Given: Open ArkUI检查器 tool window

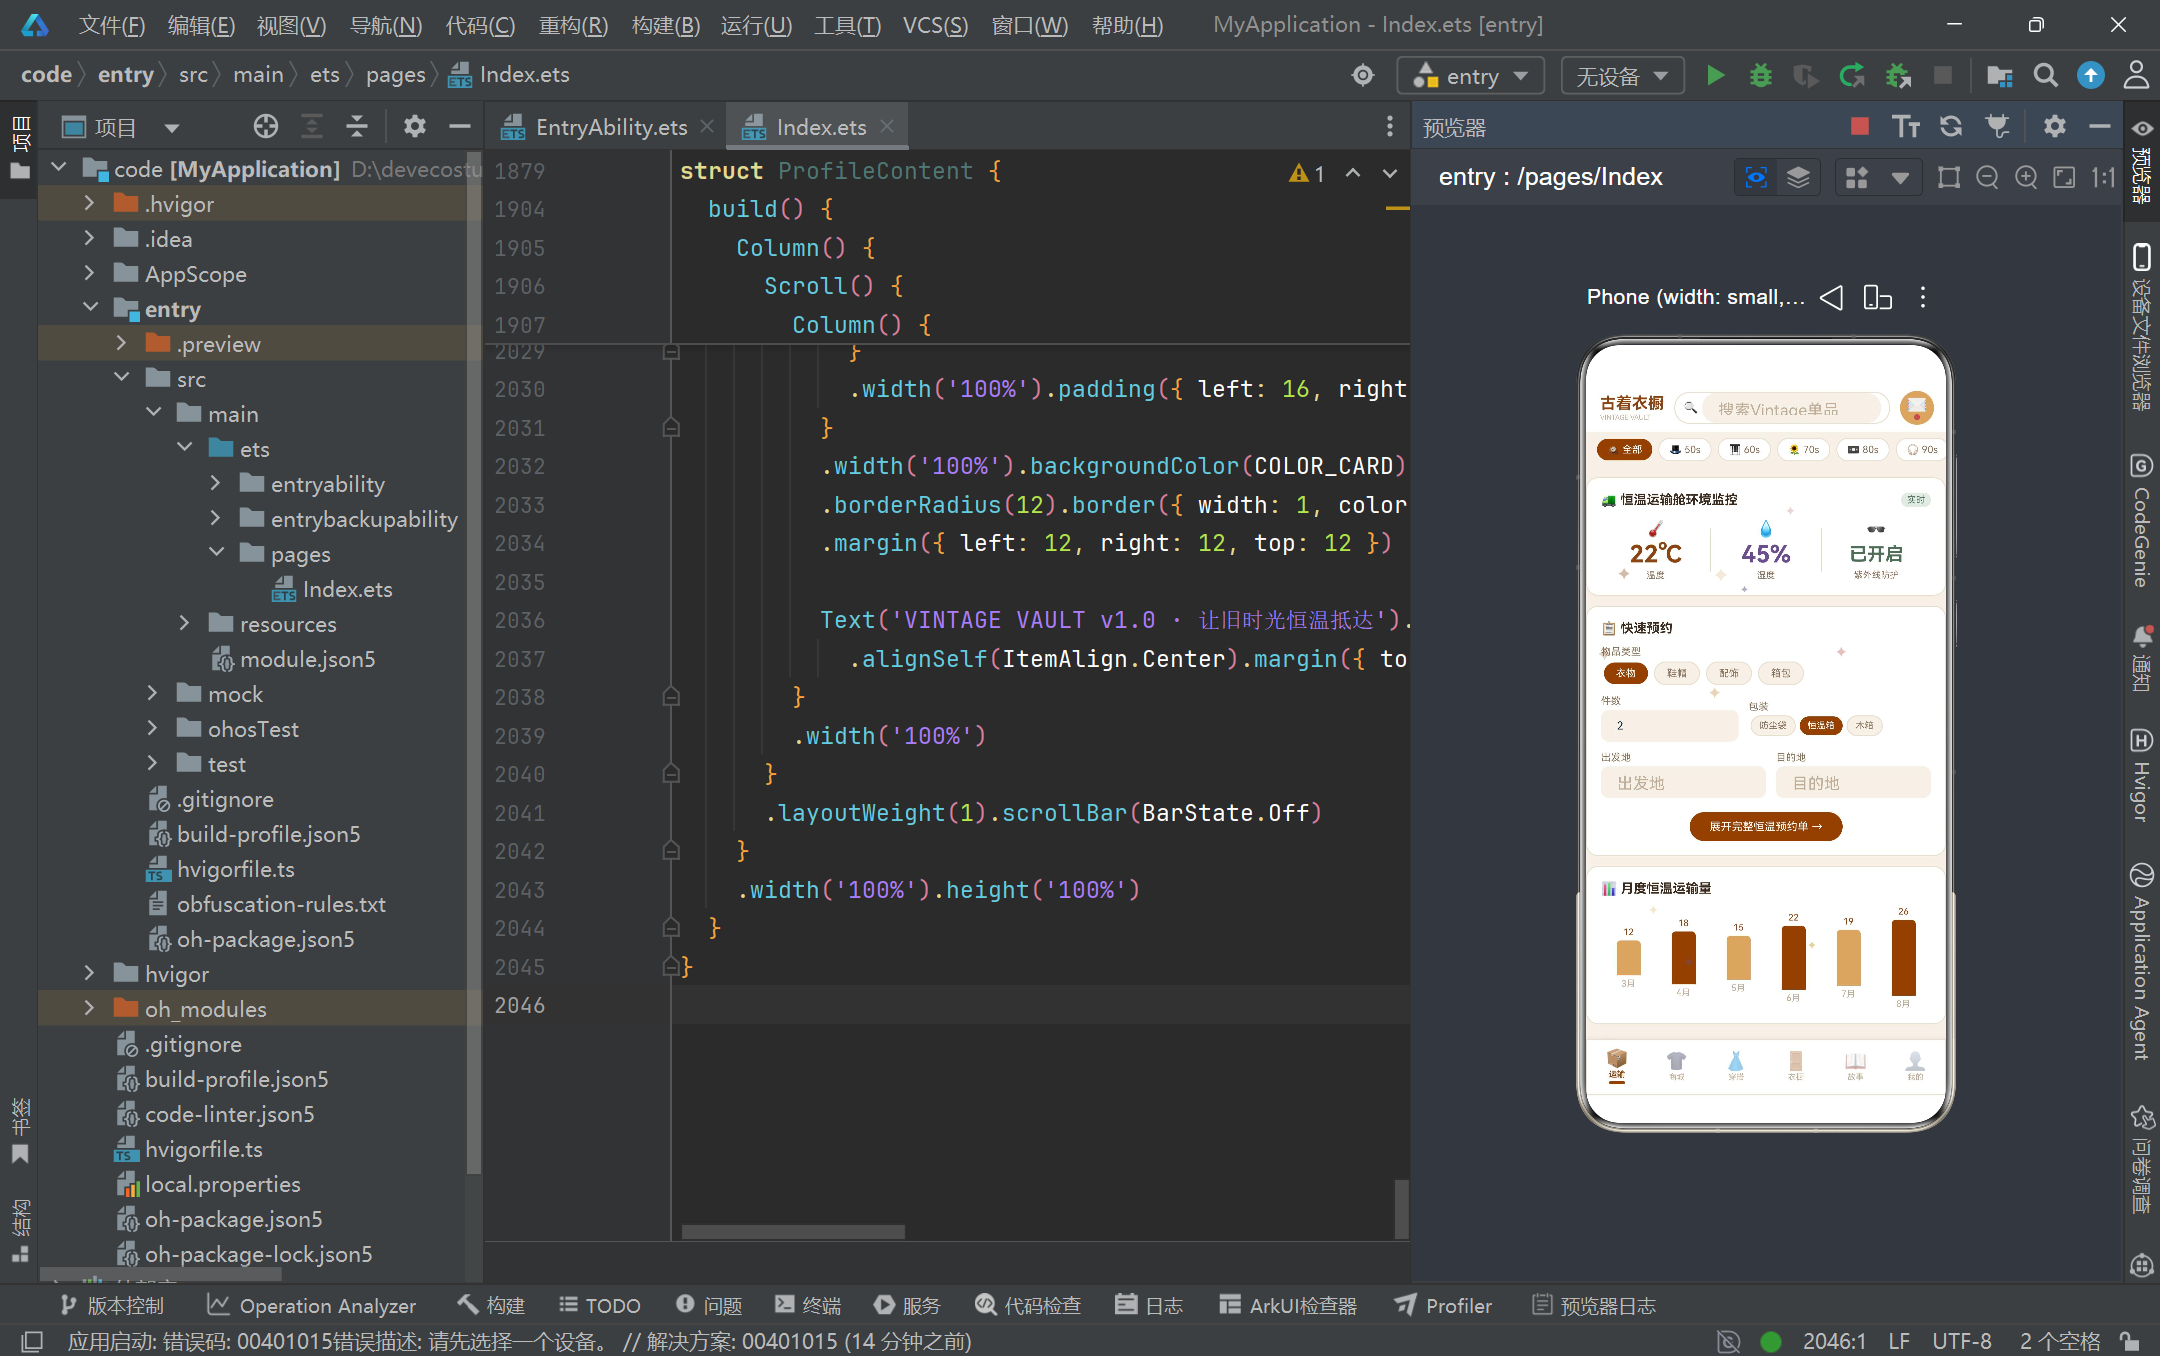Looking at the screenshot, I should [1288, 1305].
